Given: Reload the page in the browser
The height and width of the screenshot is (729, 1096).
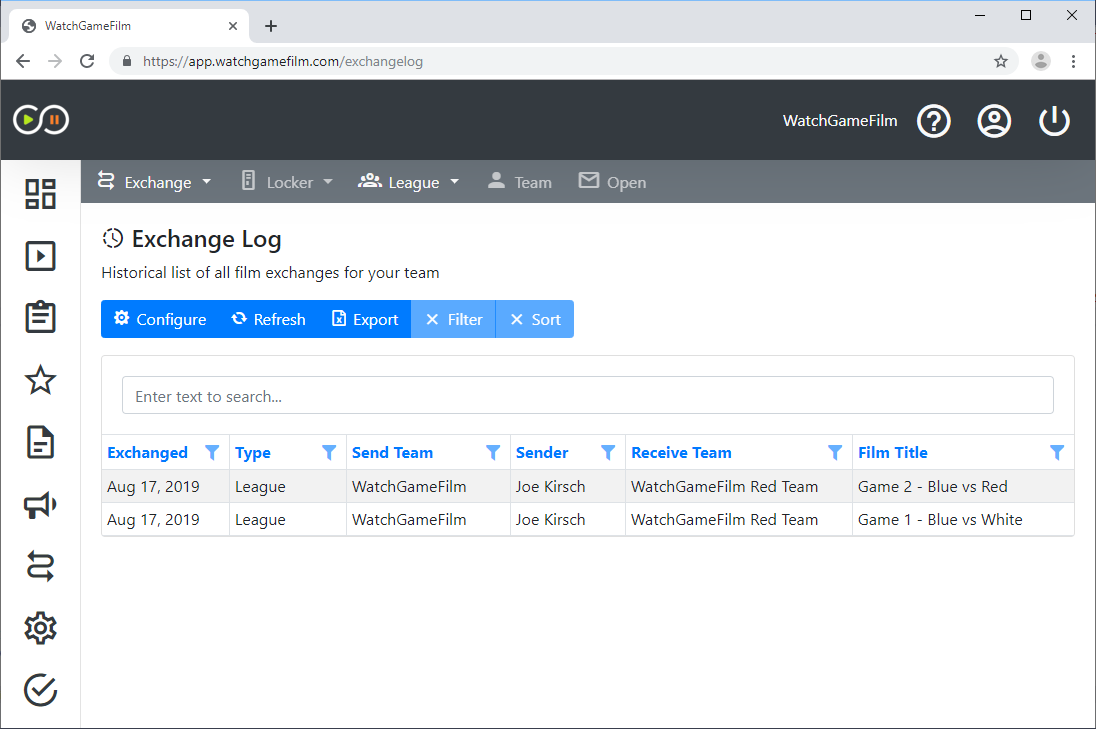Looking at the screenshot, I should (87, 62).
